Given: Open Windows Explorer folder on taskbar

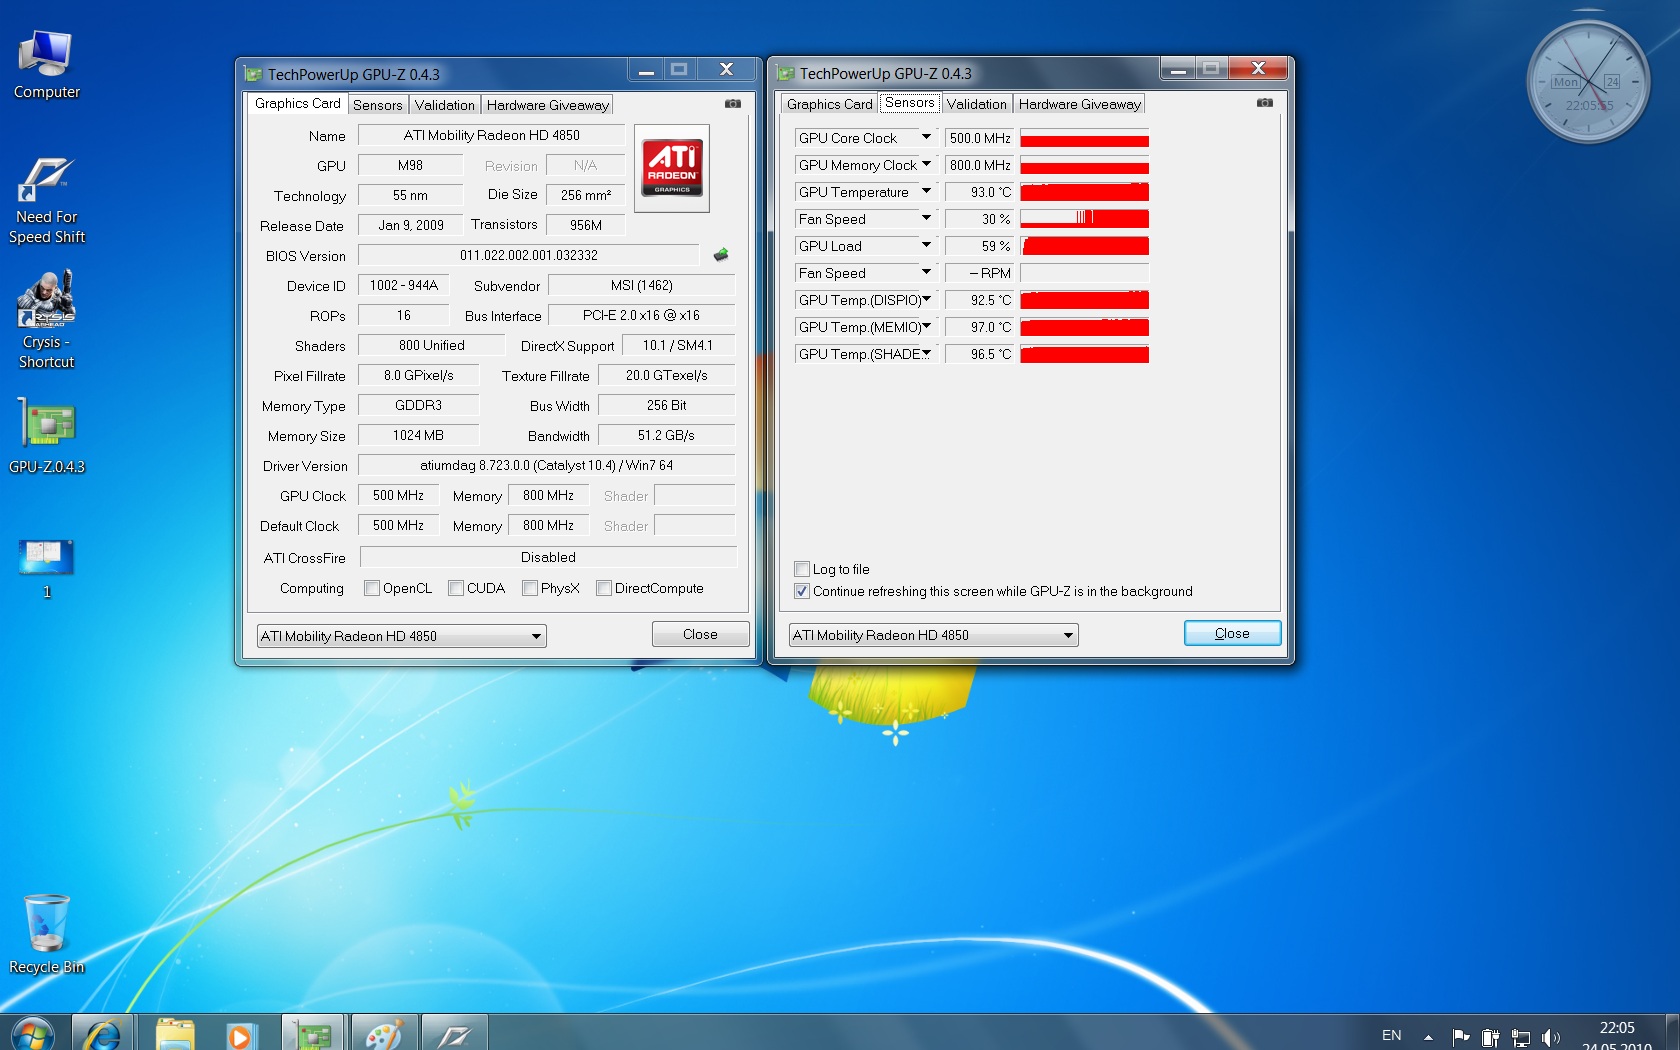Looking at the screenshot, I should tap(175, 1034).
